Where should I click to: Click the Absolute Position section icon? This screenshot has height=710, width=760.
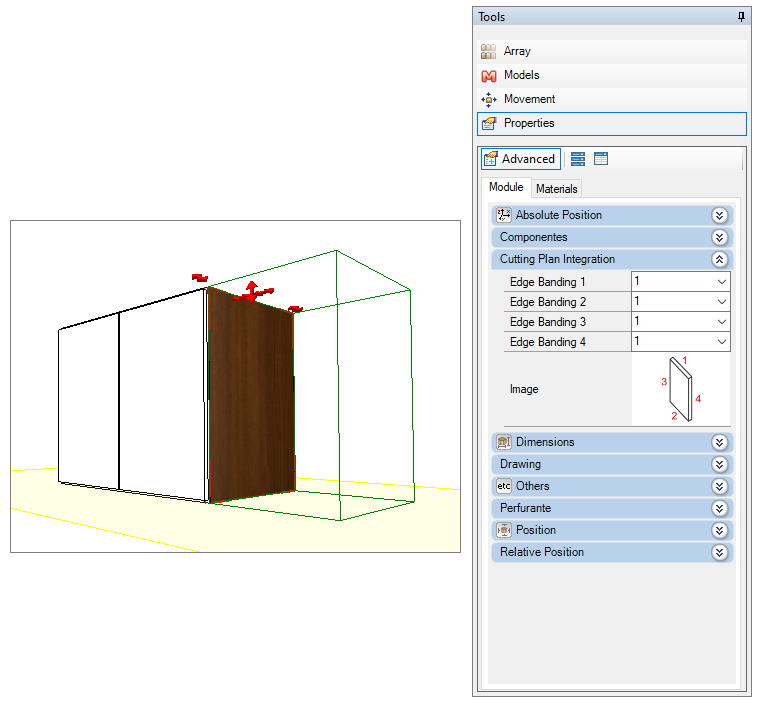tap(504, 215)
